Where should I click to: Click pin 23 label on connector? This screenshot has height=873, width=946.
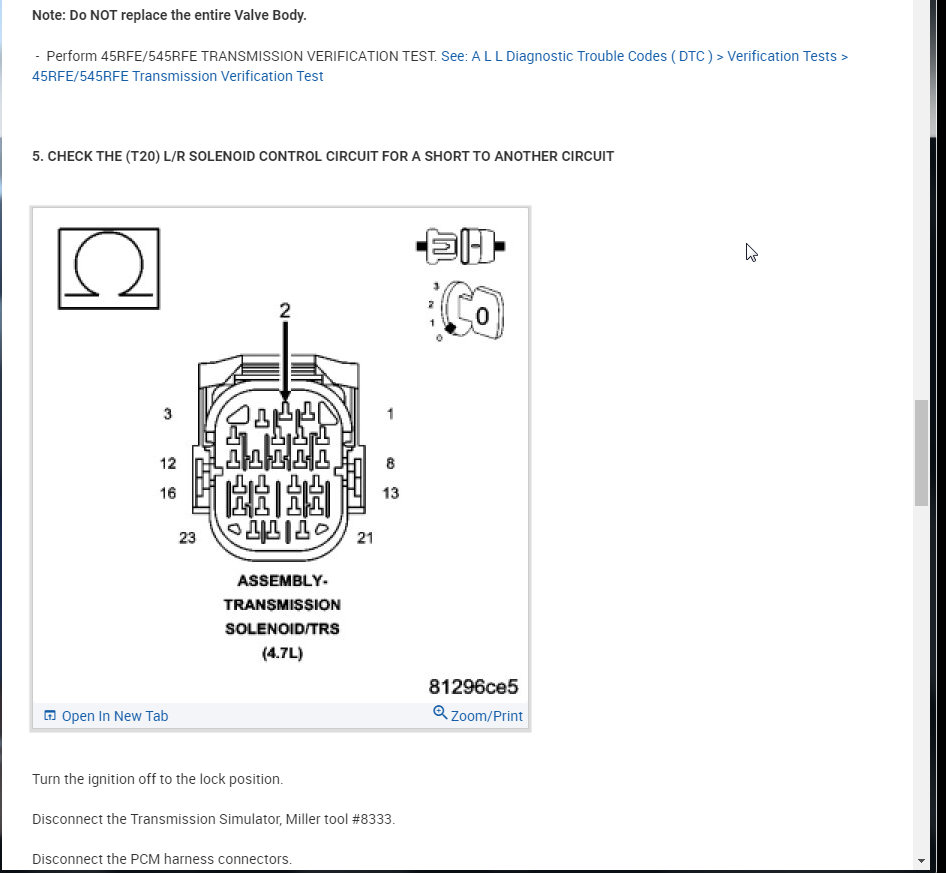click(x=187, y=538)
